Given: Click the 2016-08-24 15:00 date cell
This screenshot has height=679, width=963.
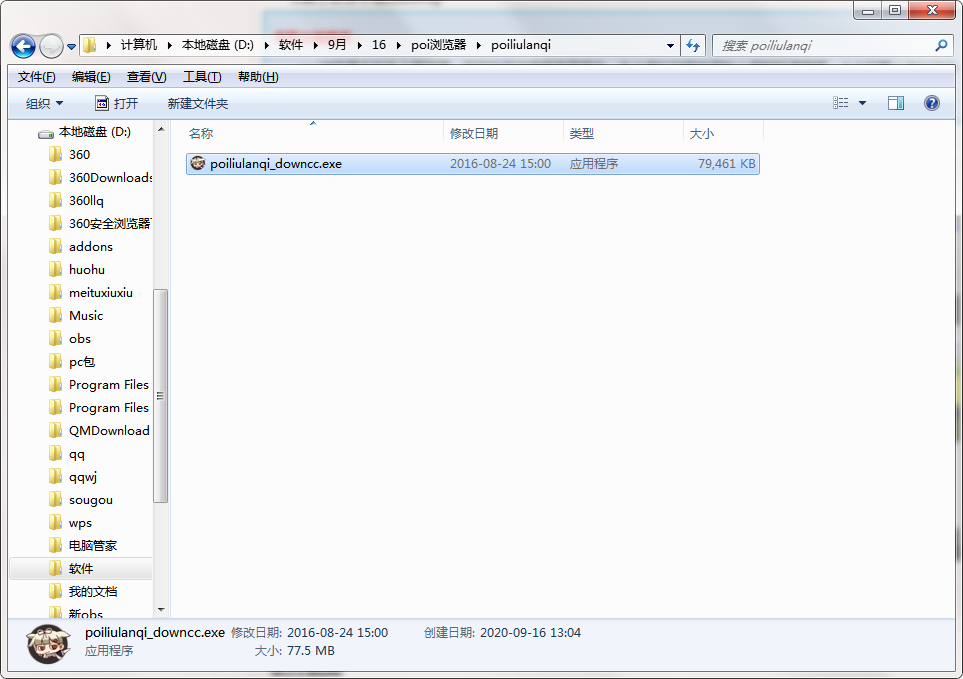Looking at the screenshot, I should 500,164.
